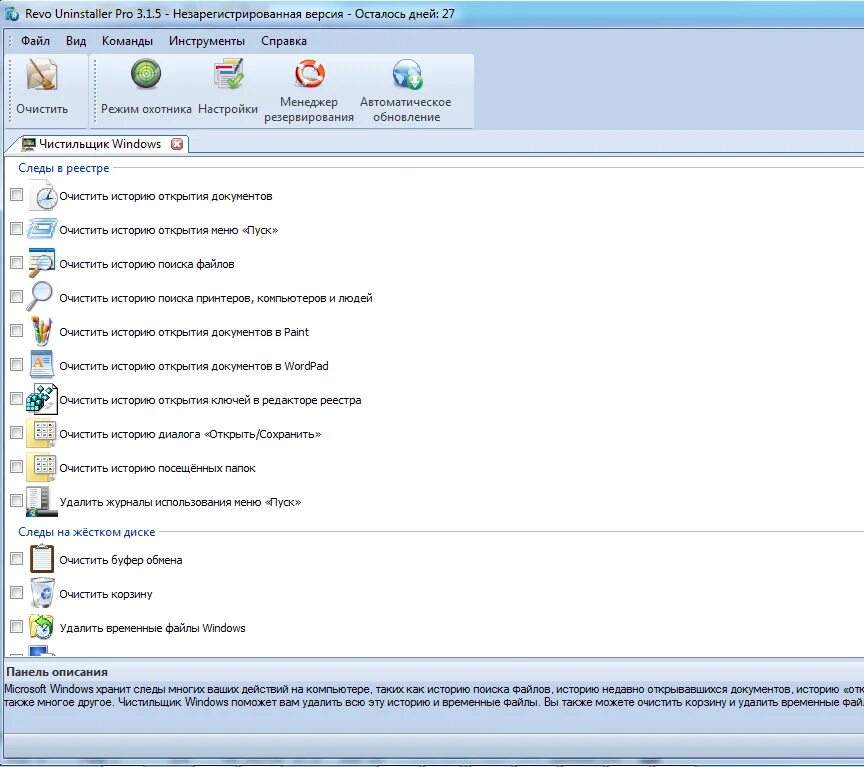This screenshot has height=767, width=864.
Task: Click the Очистить broom icon
Action: 42,75
